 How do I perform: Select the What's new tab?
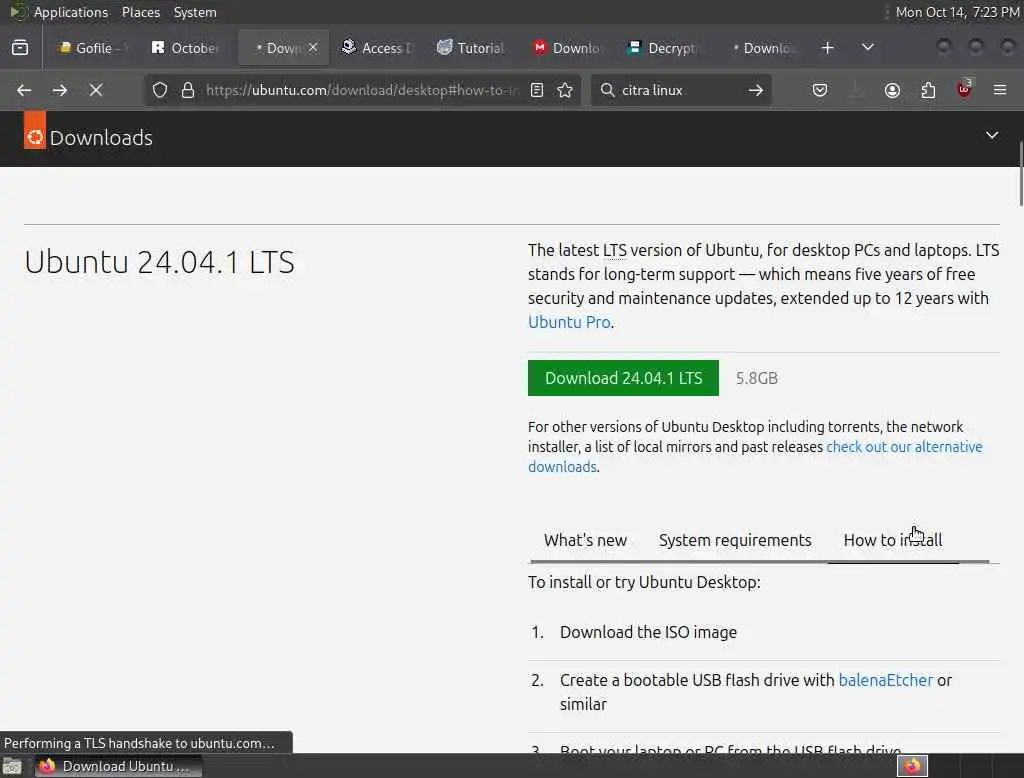coord(585,540)
